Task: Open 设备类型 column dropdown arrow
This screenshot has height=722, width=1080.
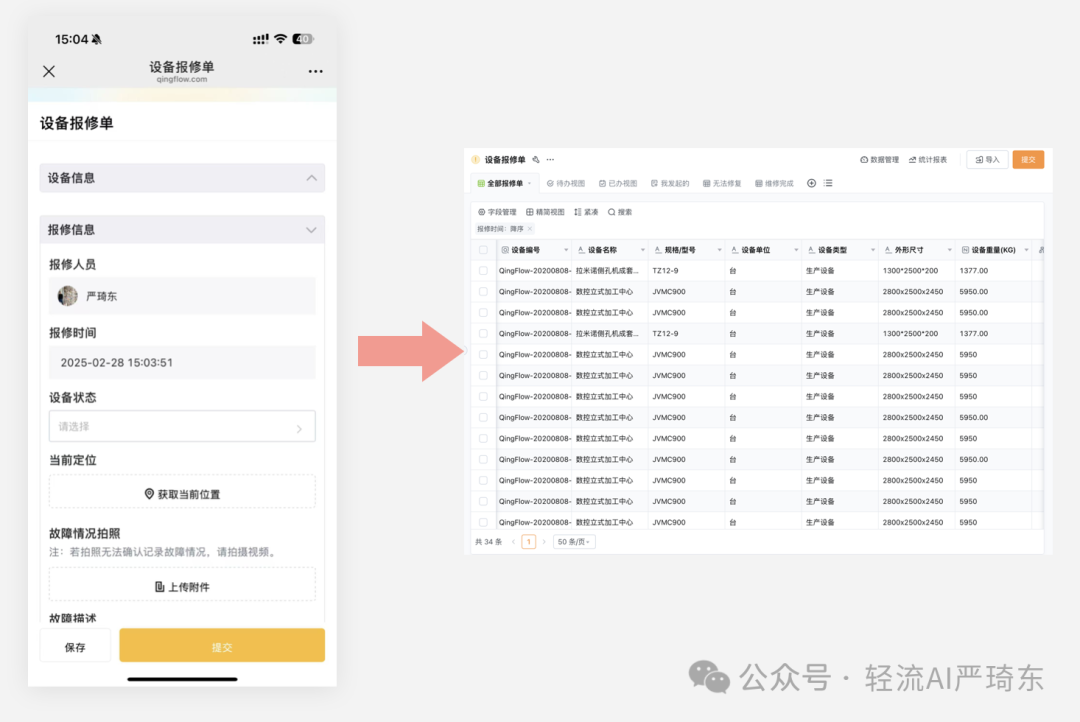Action: coord(873,250)
